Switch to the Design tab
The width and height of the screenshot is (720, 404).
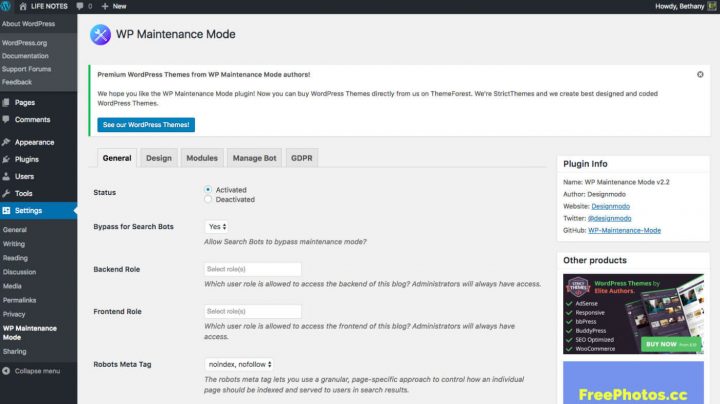[159, 158]
